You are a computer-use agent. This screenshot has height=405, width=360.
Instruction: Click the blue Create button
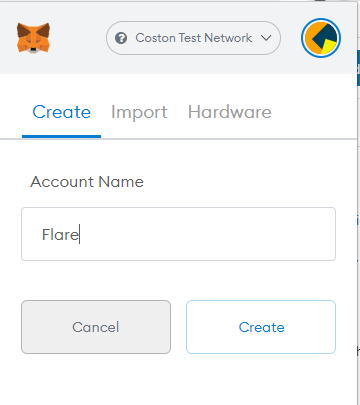pos(261,327)
